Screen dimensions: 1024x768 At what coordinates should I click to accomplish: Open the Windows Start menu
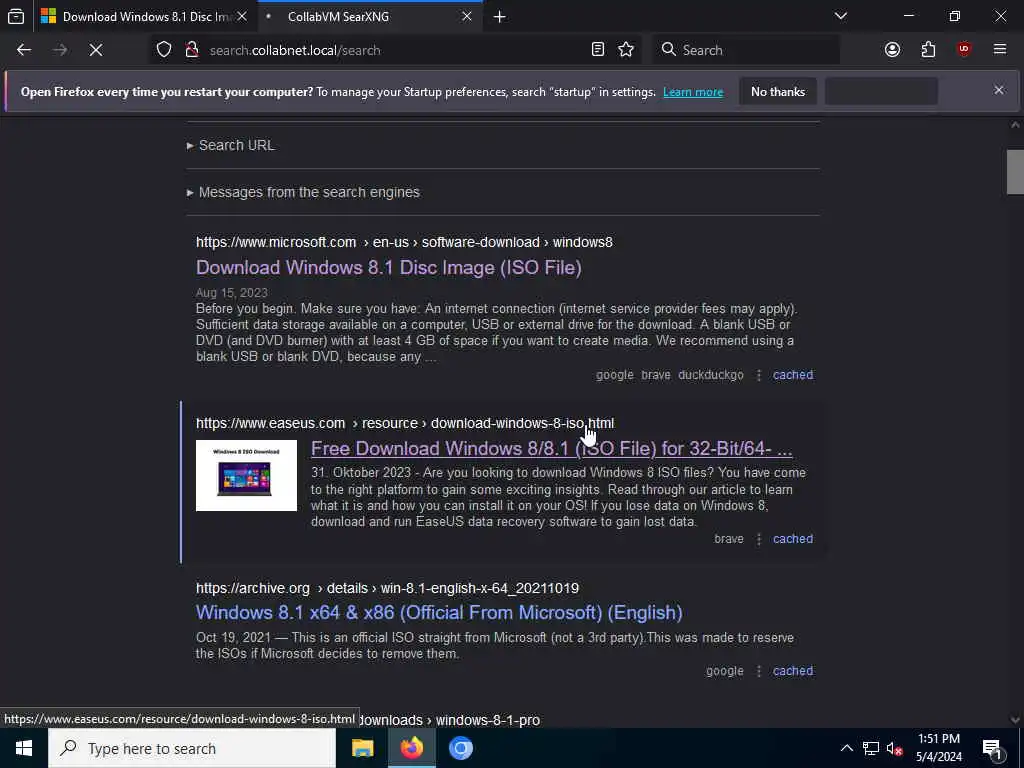24,748
